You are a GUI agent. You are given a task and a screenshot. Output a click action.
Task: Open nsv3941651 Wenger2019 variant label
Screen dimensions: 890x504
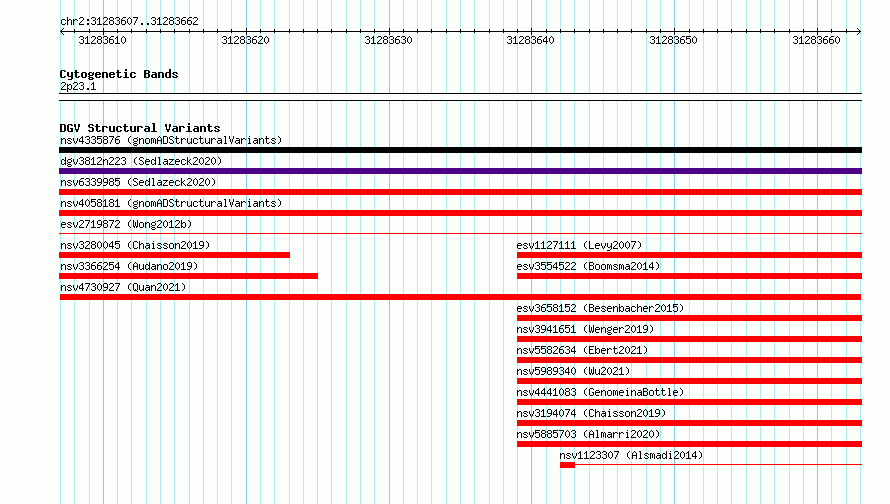pos(585,329)
